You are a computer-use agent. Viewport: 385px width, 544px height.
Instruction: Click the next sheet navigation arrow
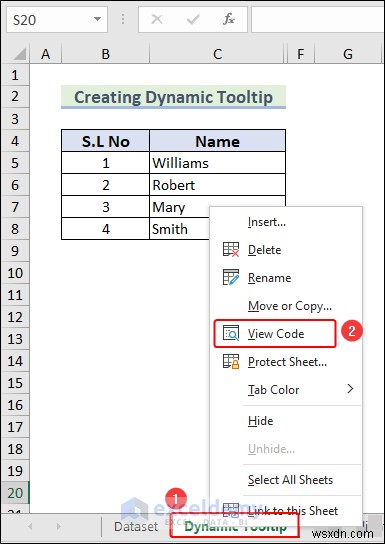[59, 526]
